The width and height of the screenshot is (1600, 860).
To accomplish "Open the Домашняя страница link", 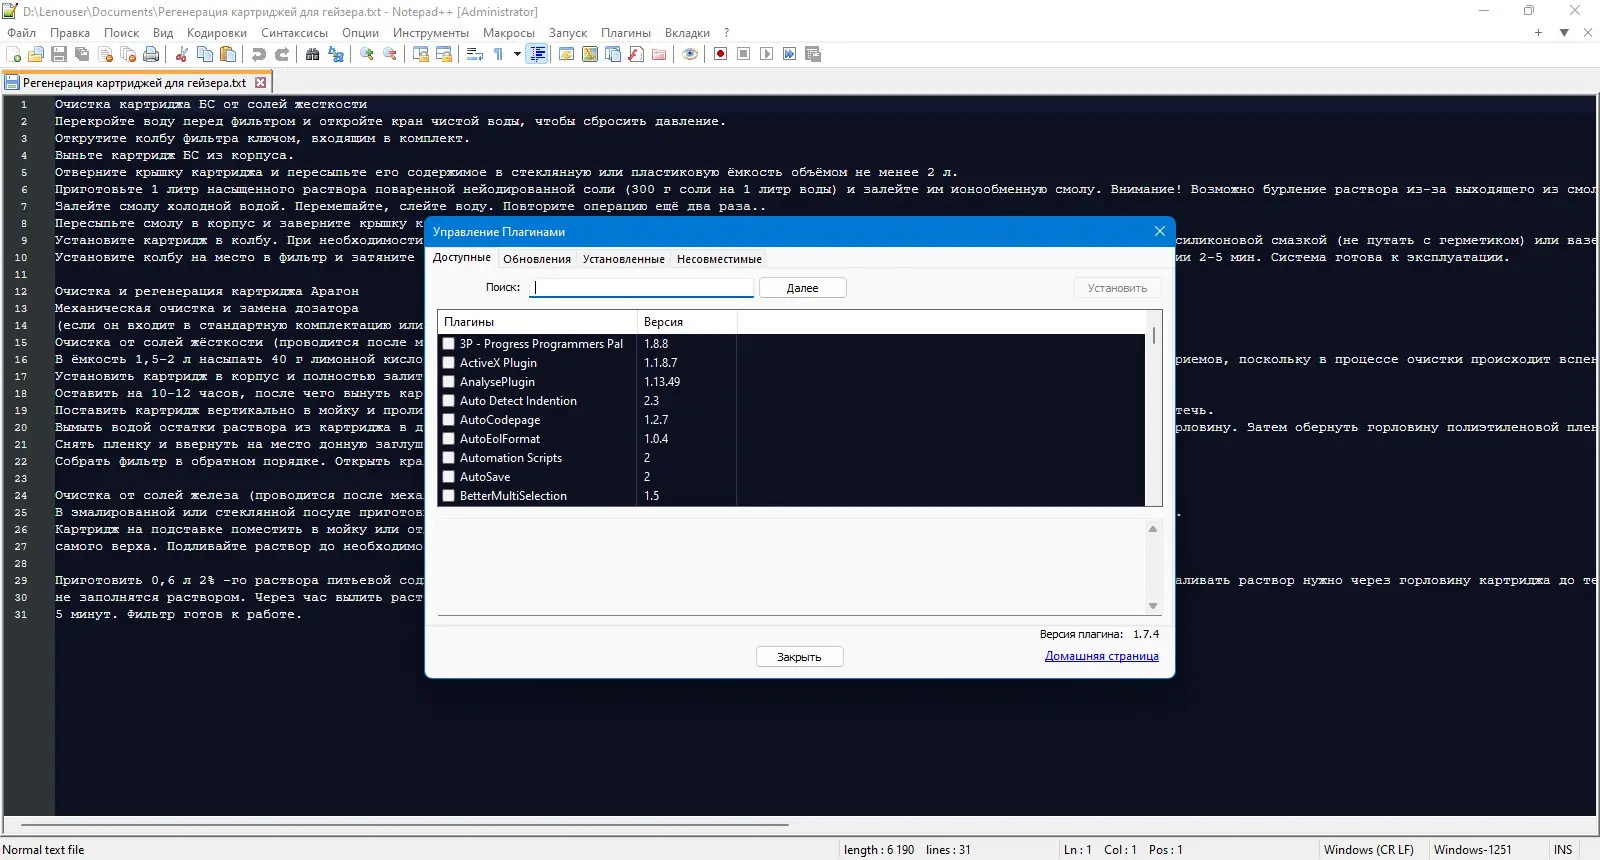I will click(1101, 656).
